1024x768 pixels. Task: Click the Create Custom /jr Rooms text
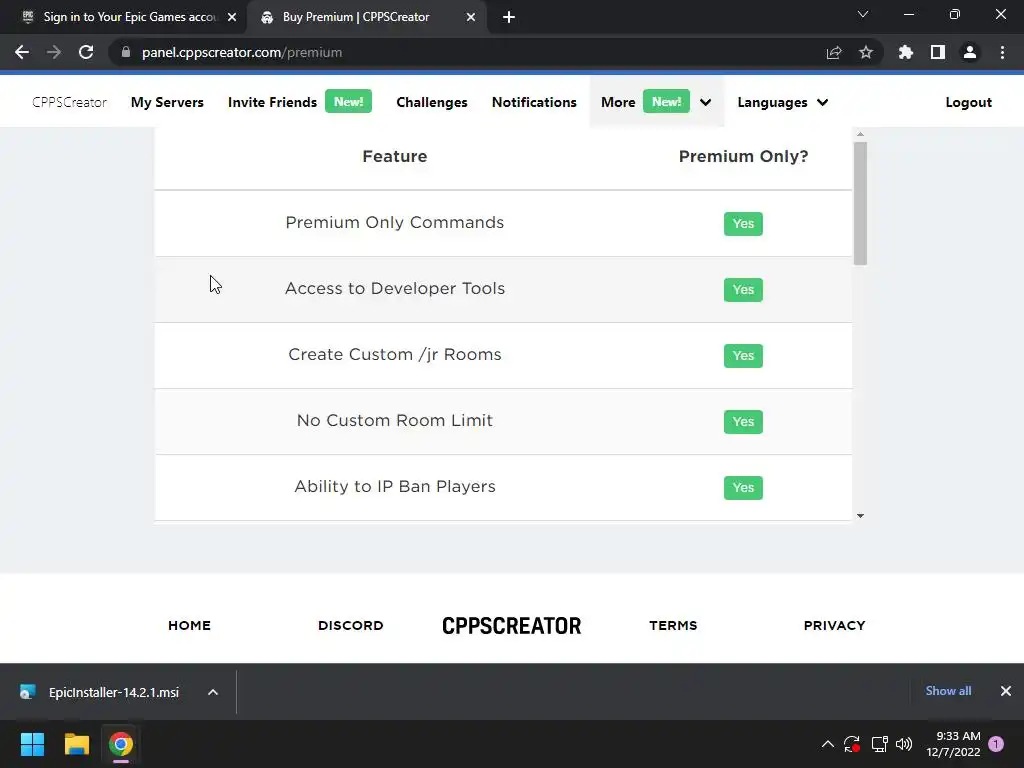[394, 354]
